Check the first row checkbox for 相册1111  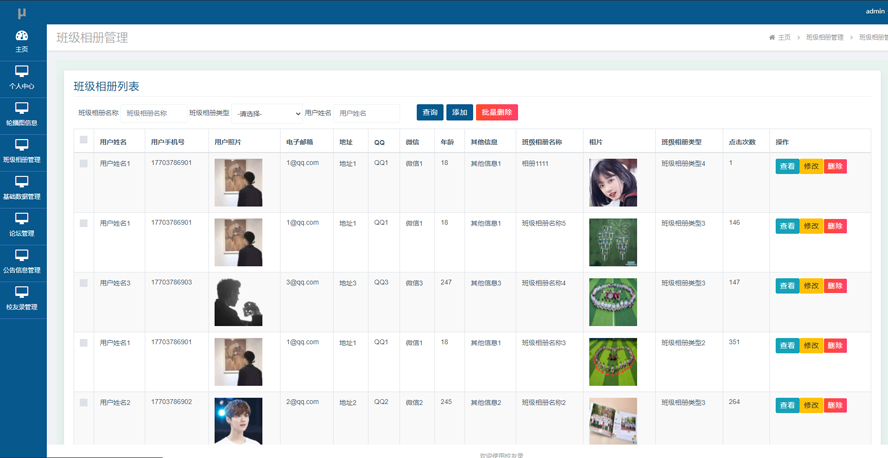[x=84, y=164]
